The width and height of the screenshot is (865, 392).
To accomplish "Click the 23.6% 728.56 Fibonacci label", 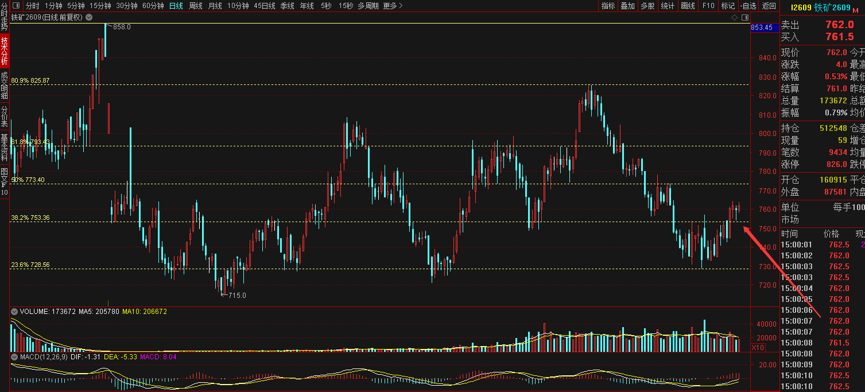I will tap(30, 265).
